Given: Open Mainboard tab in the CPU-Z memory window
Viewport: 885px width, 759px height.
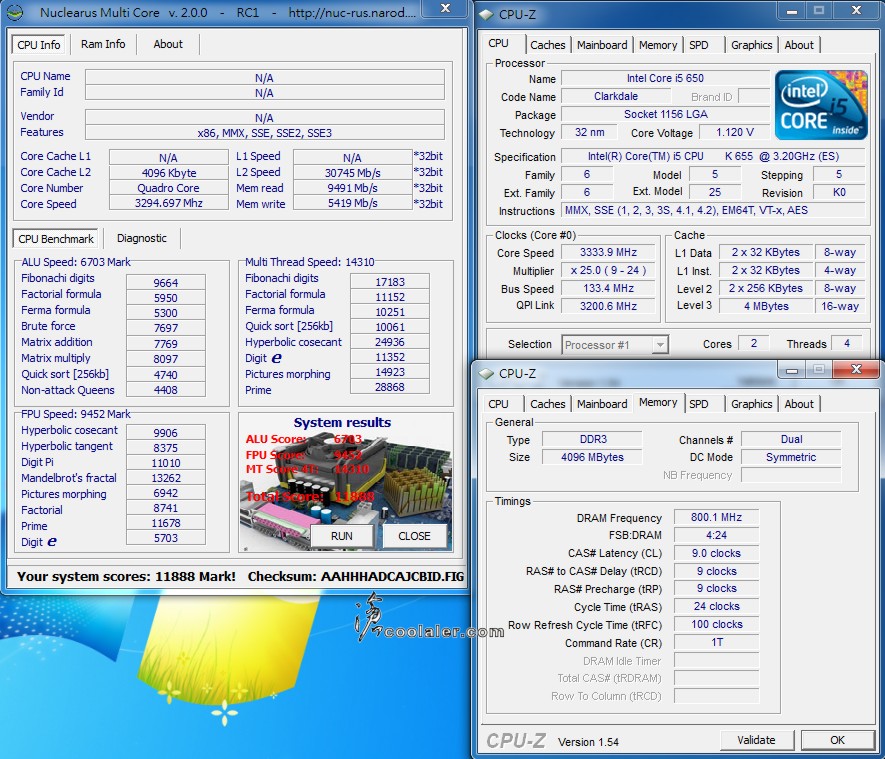Looking at the screenshot, I should pos(602,404).
